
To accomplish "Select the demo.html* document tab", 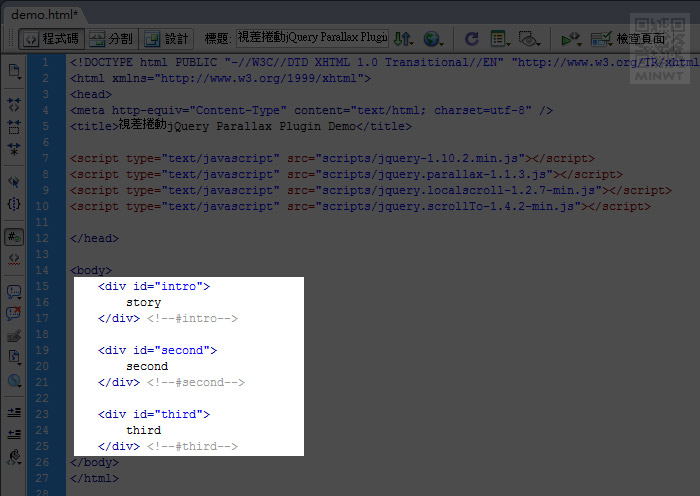I will pos(44,15).
